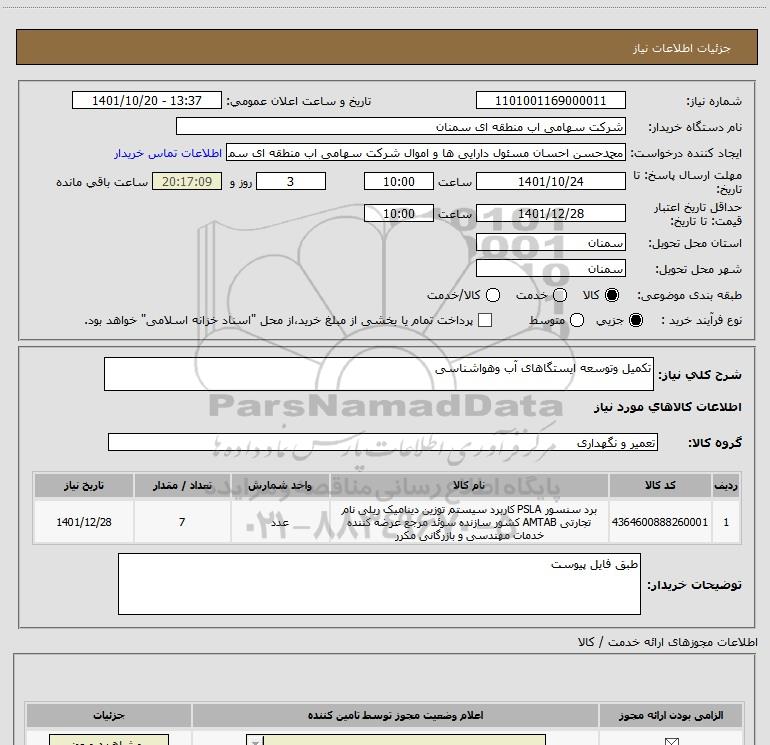Select the کالا/خدمت radio button
The width and height of the screenshot is (770, 745).
493,295
